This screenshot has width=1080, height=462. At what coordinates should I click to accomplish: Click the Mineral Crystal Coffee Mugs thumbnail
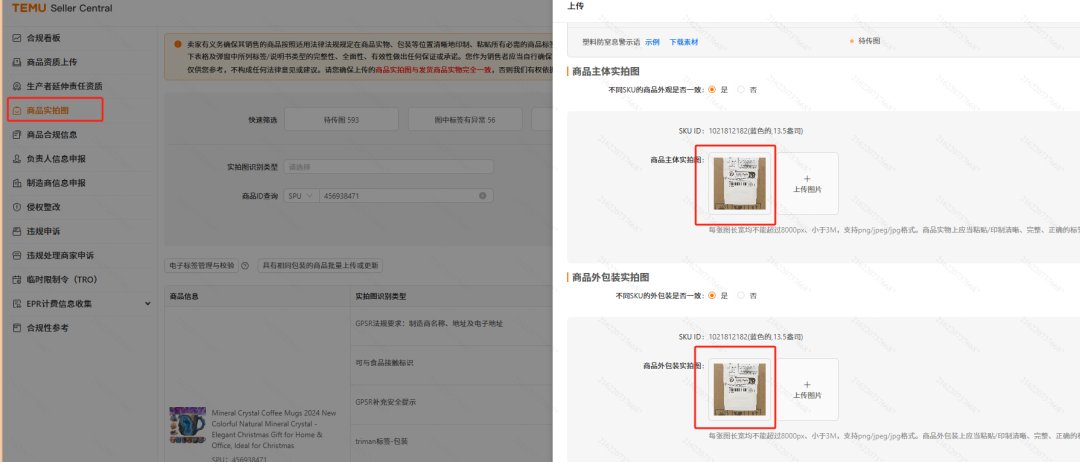(187, 426)
